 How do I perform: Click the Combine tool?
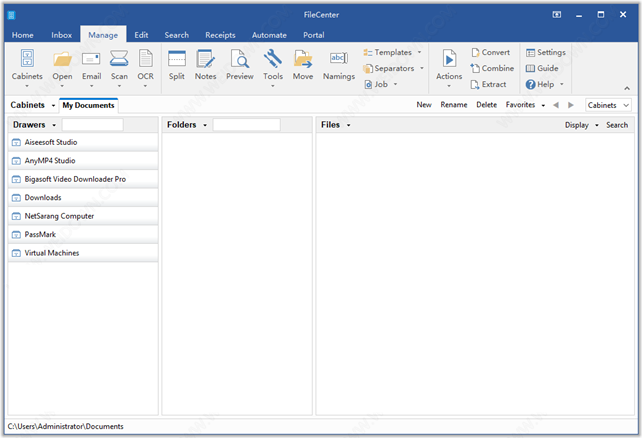493,68
